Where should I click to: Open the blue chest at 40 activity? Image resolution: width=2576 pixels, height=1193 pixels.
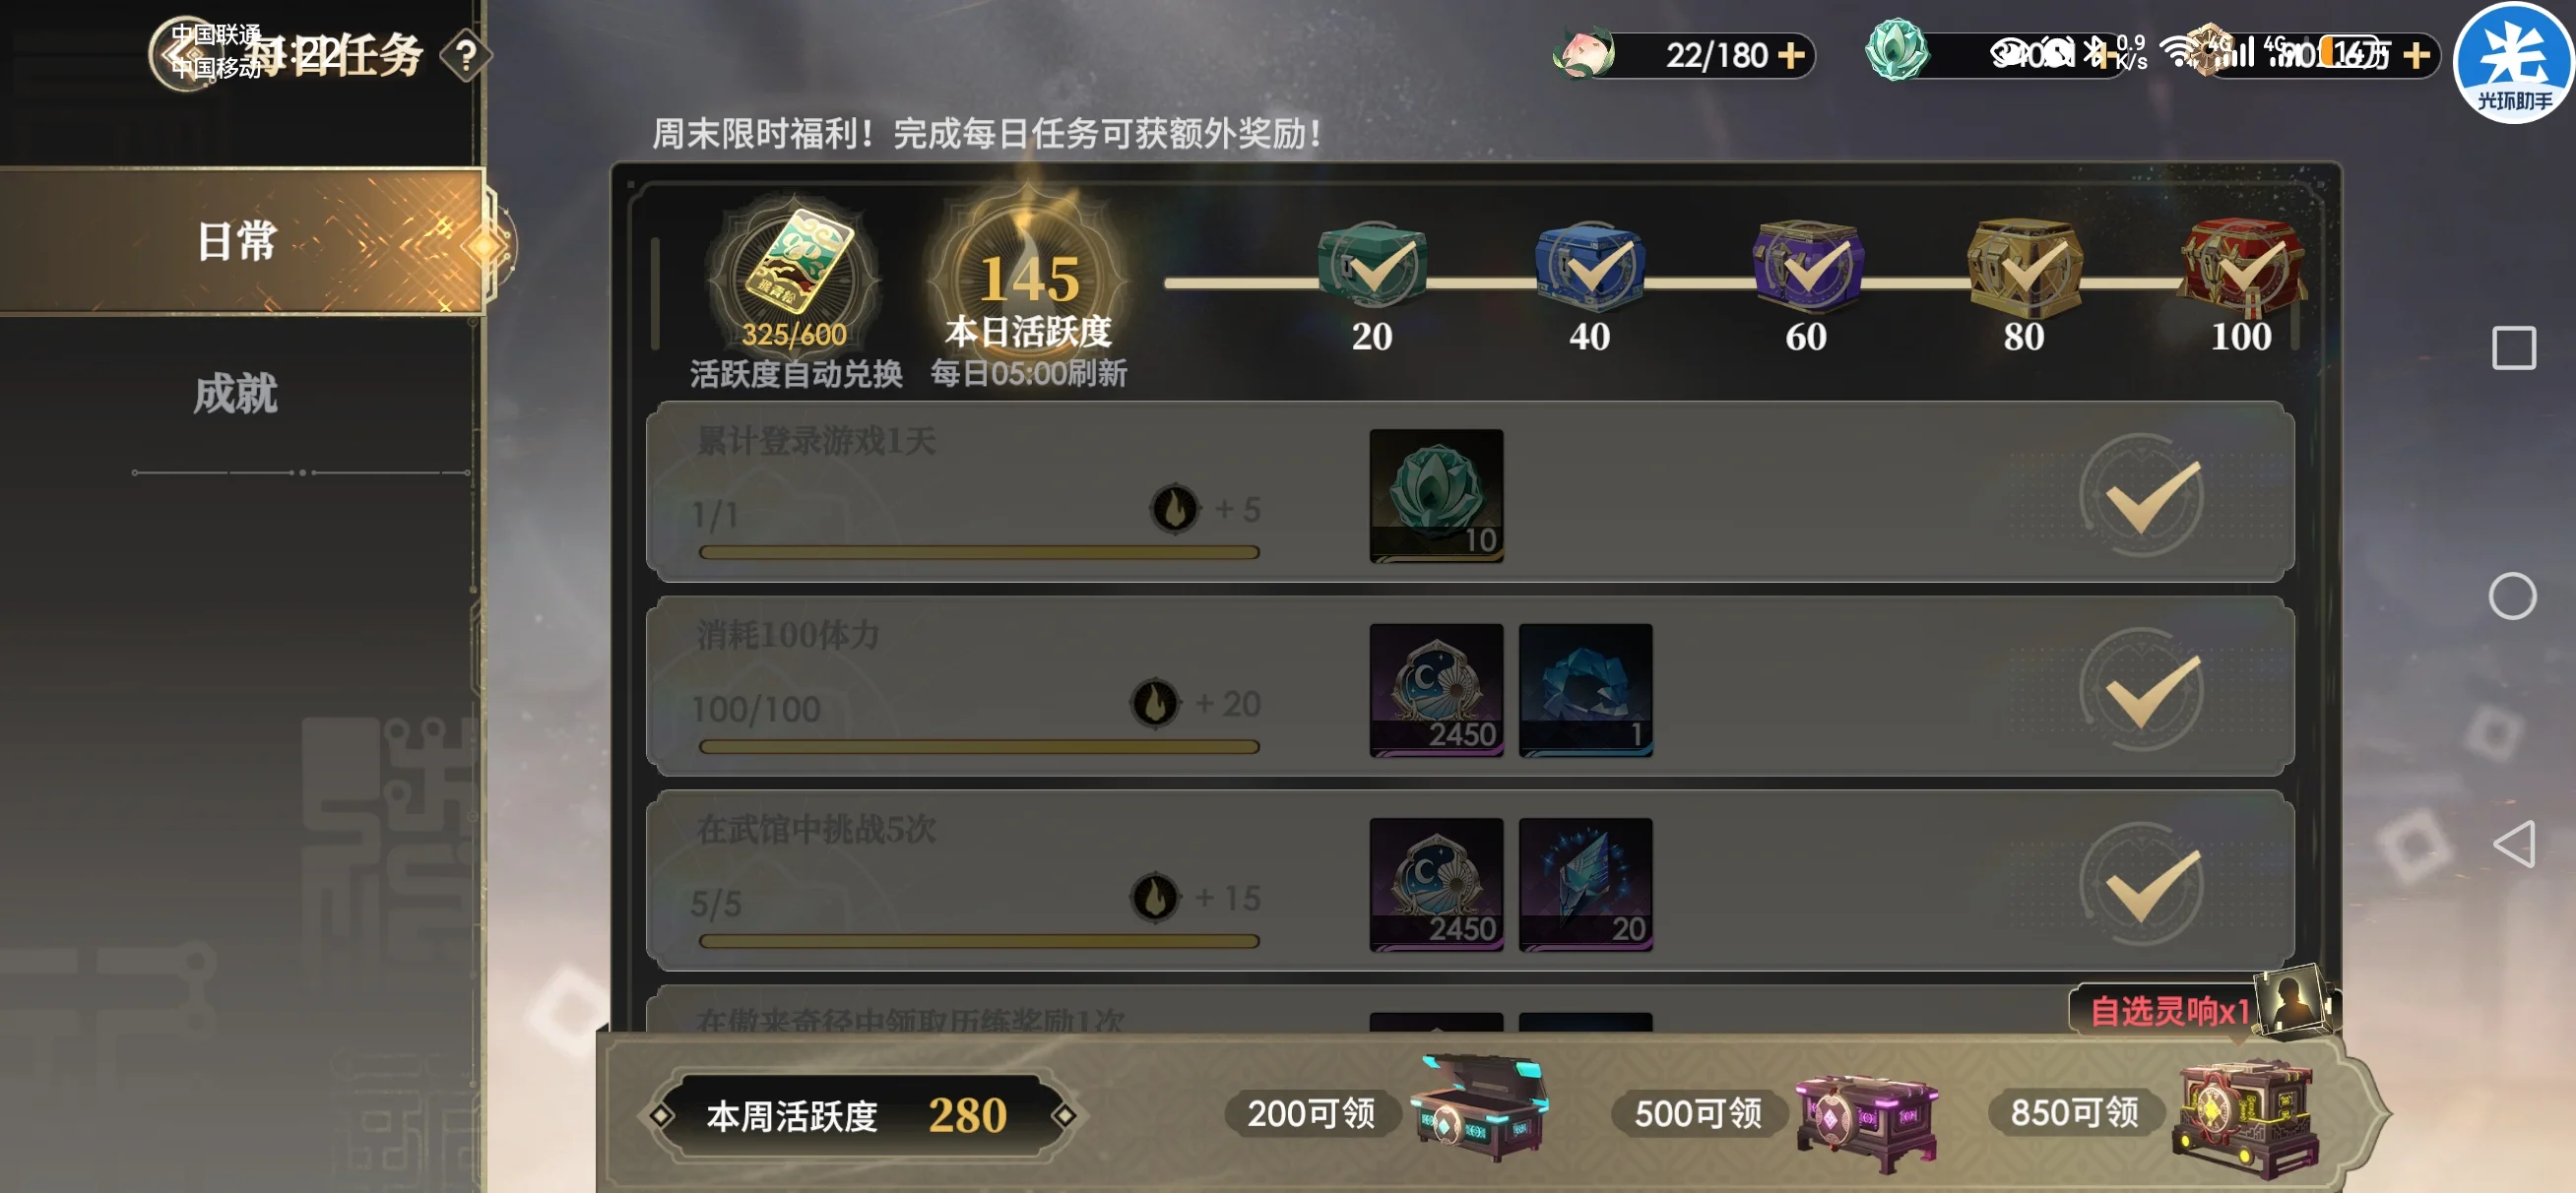1589,265
